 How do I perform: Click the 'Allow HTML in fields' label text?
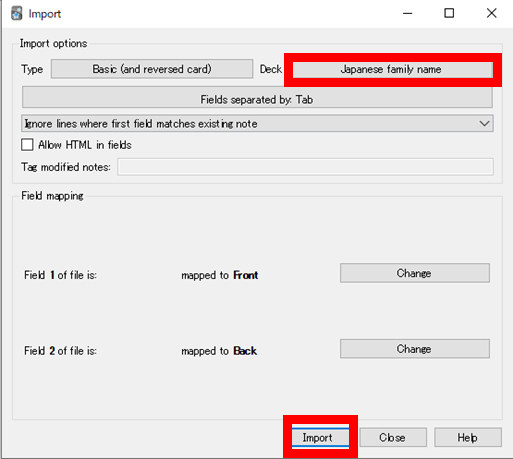pos(85,145)
